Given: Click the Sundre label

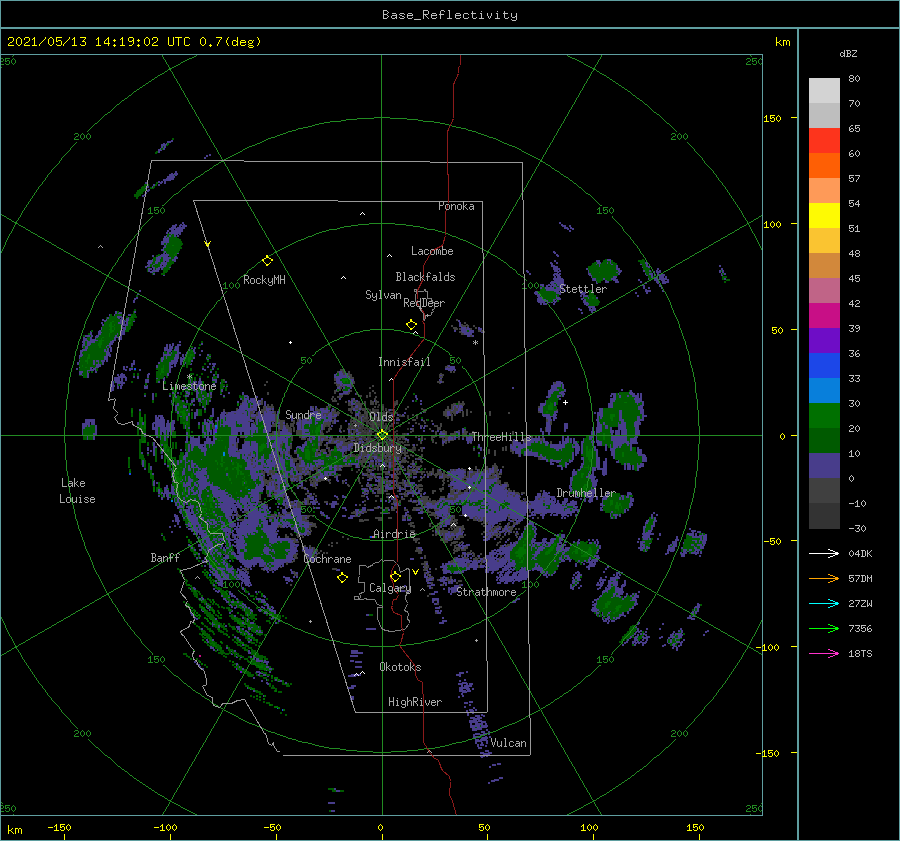Looking at the screenshot, I should point(303,414).
